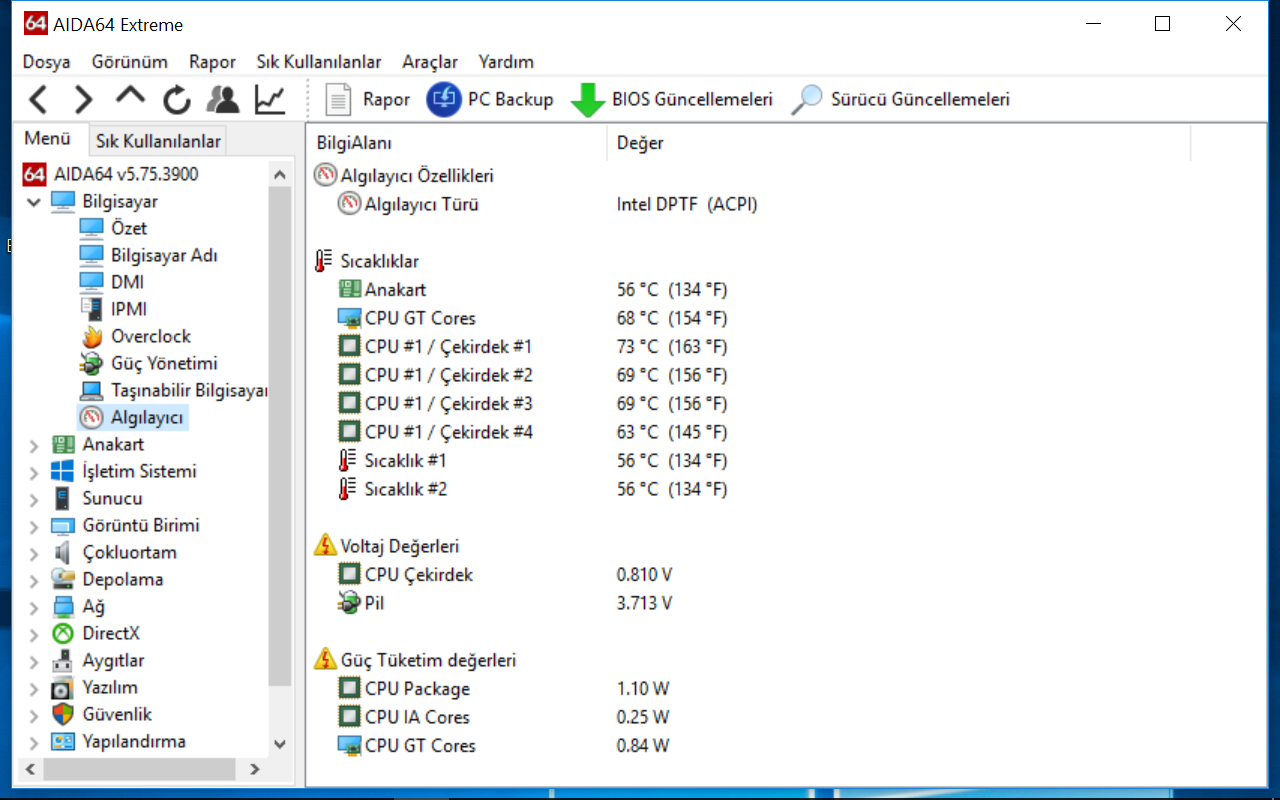
Task: Expand the Yazılım tree node
Action: [x=34, y=688]
